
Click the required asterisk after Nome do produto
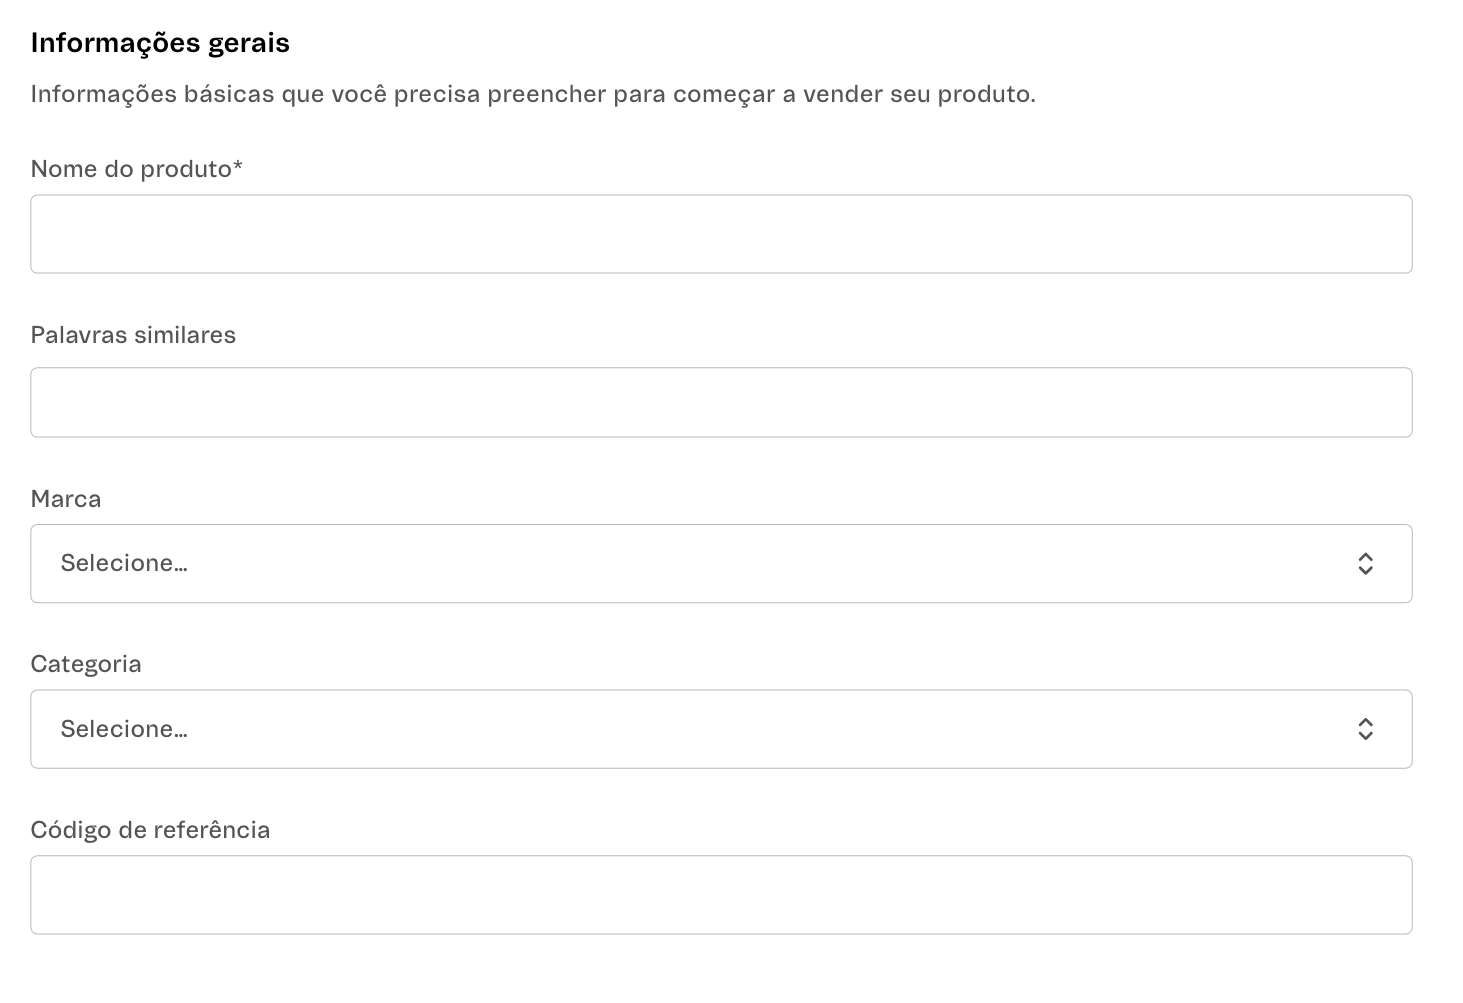coord(238,167)
